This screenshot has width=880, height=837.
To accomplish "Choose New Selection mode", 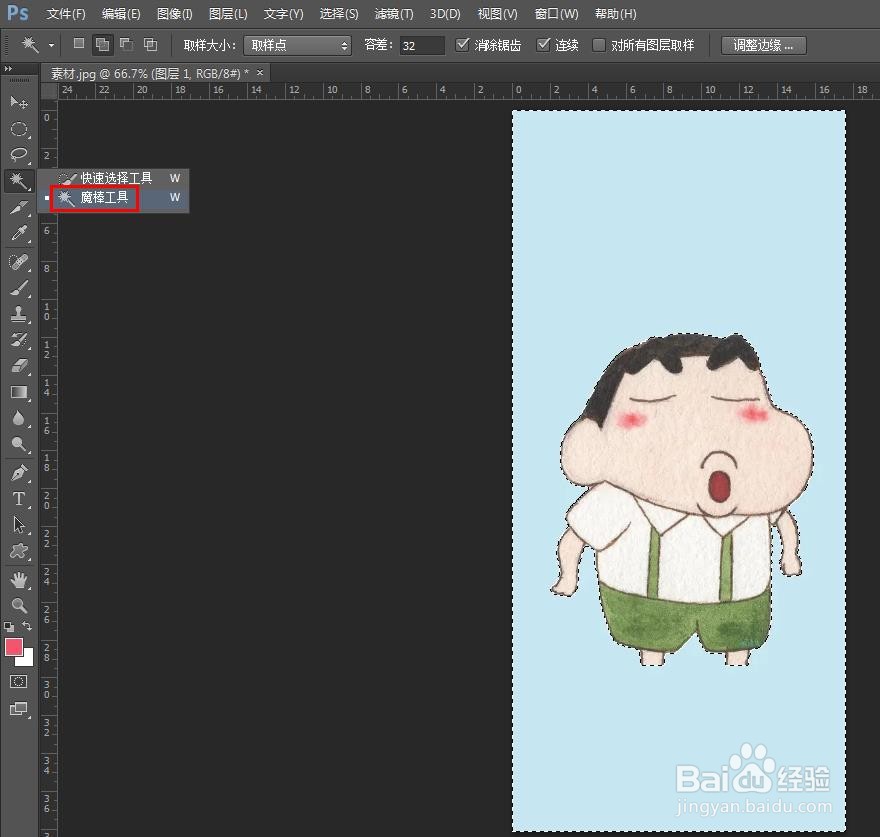I will tap(79, 44).
